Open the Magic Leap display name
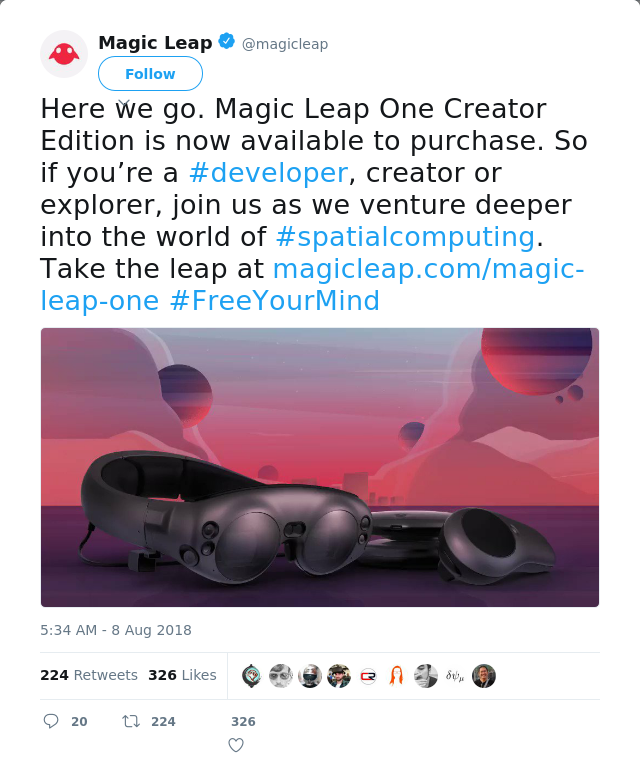The width and height of the screenshot is (640, 761). click(155, 43)
